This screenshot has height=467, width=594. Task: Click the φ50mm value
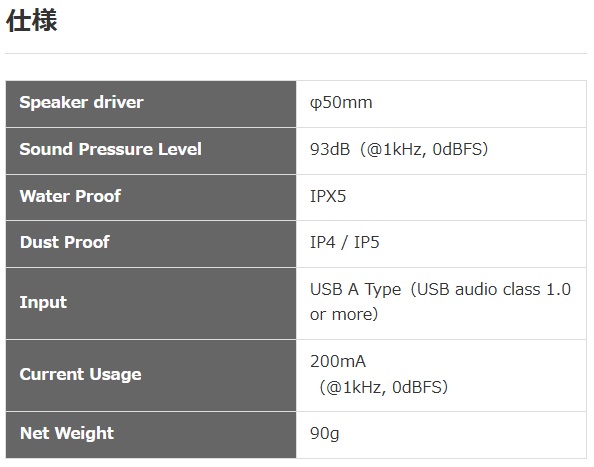coord(341,102)
